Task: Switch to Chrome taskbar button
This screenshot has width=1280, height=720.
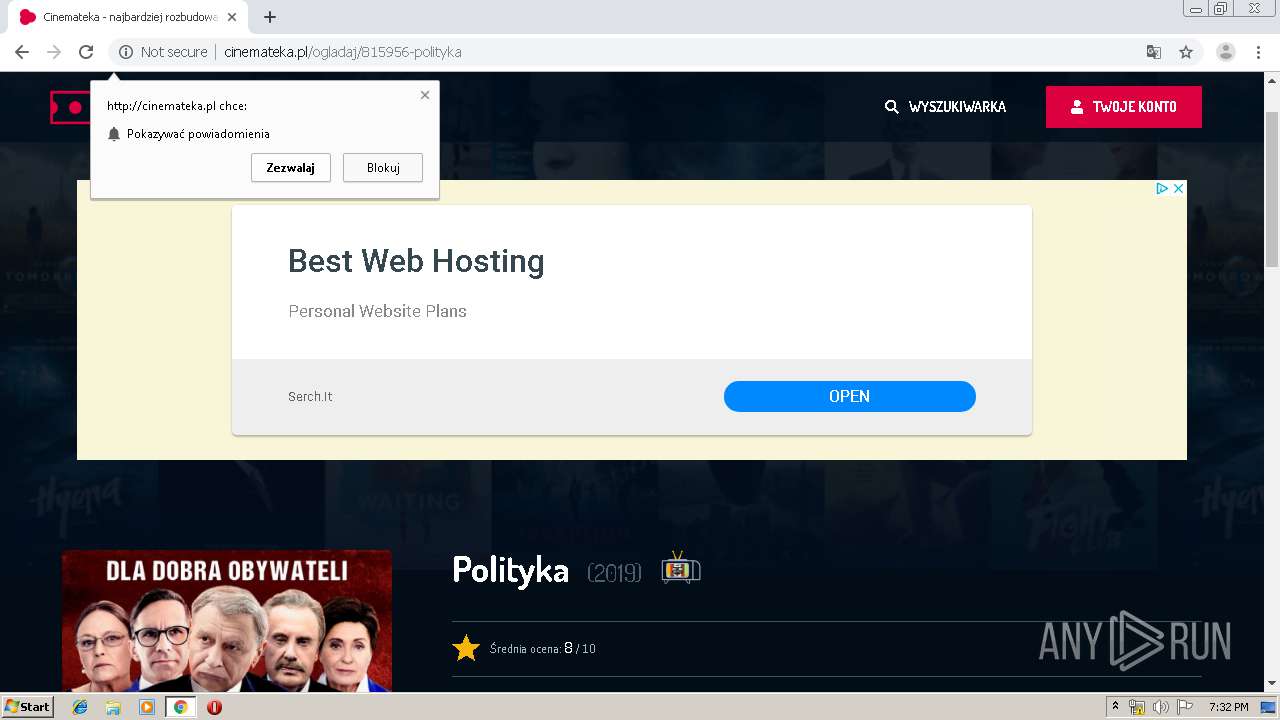Action: point(180,707)
